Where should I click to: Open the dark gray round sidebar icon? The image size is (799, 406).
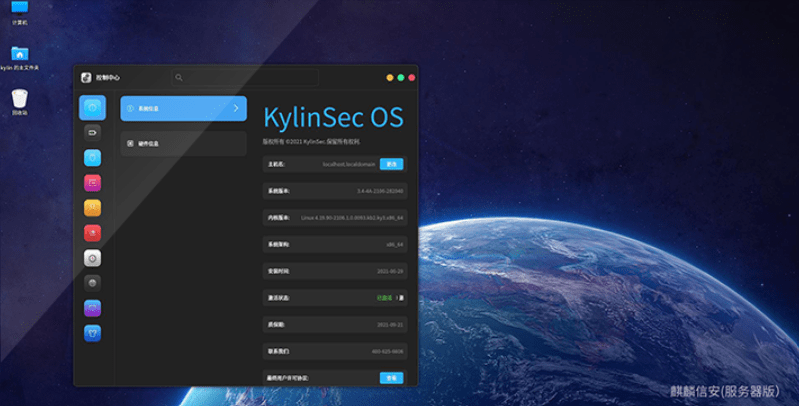point(92,283)
